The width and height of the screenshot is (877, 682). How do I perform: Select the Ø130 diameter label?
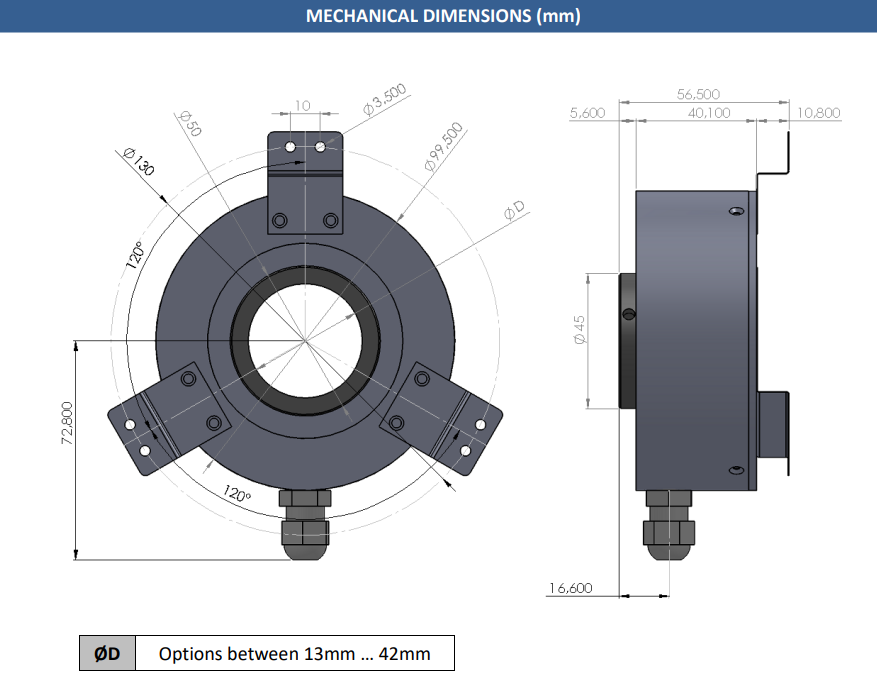(x=138, y=162)
